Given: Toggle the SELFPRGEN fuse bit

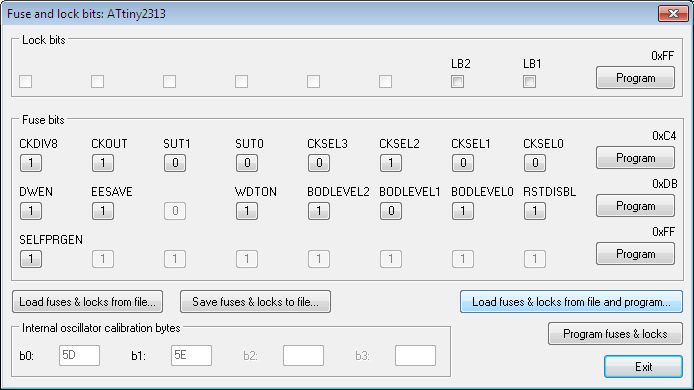Looking at the screenshot, I should pos(31,259).
